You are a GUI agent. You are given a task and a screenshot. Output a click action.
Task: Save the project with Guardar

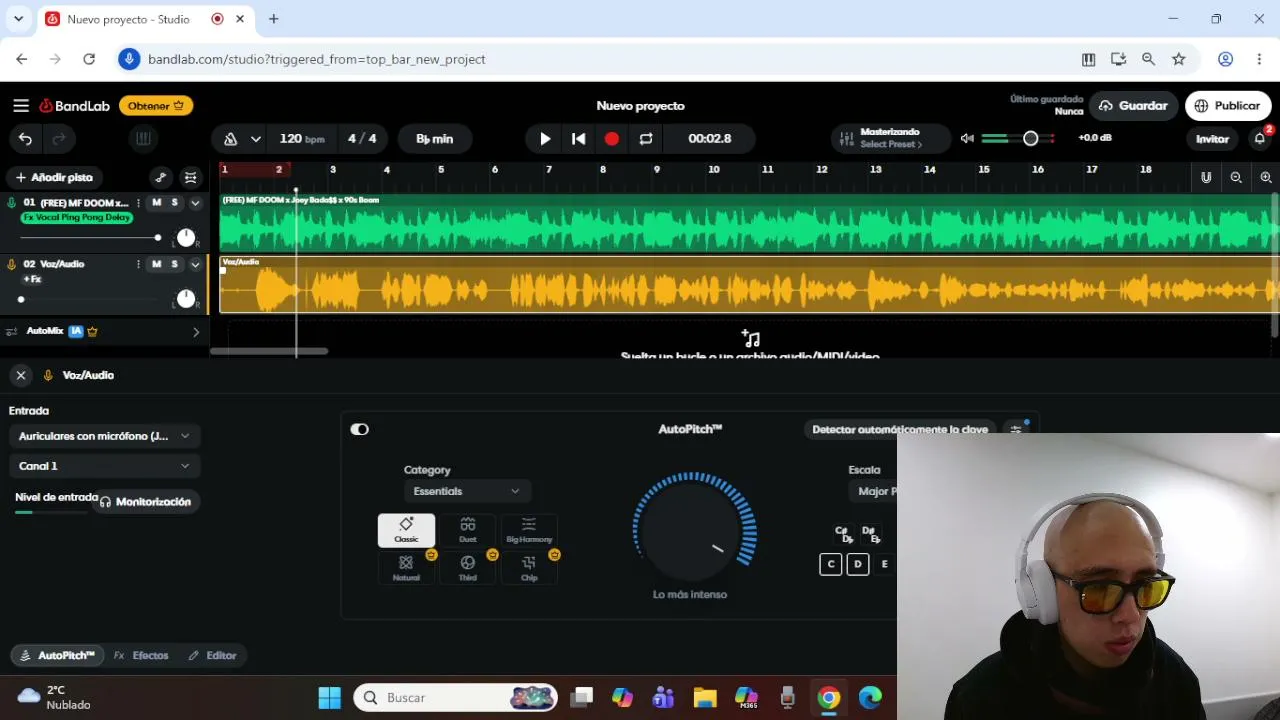click(x=1133, y=106)
